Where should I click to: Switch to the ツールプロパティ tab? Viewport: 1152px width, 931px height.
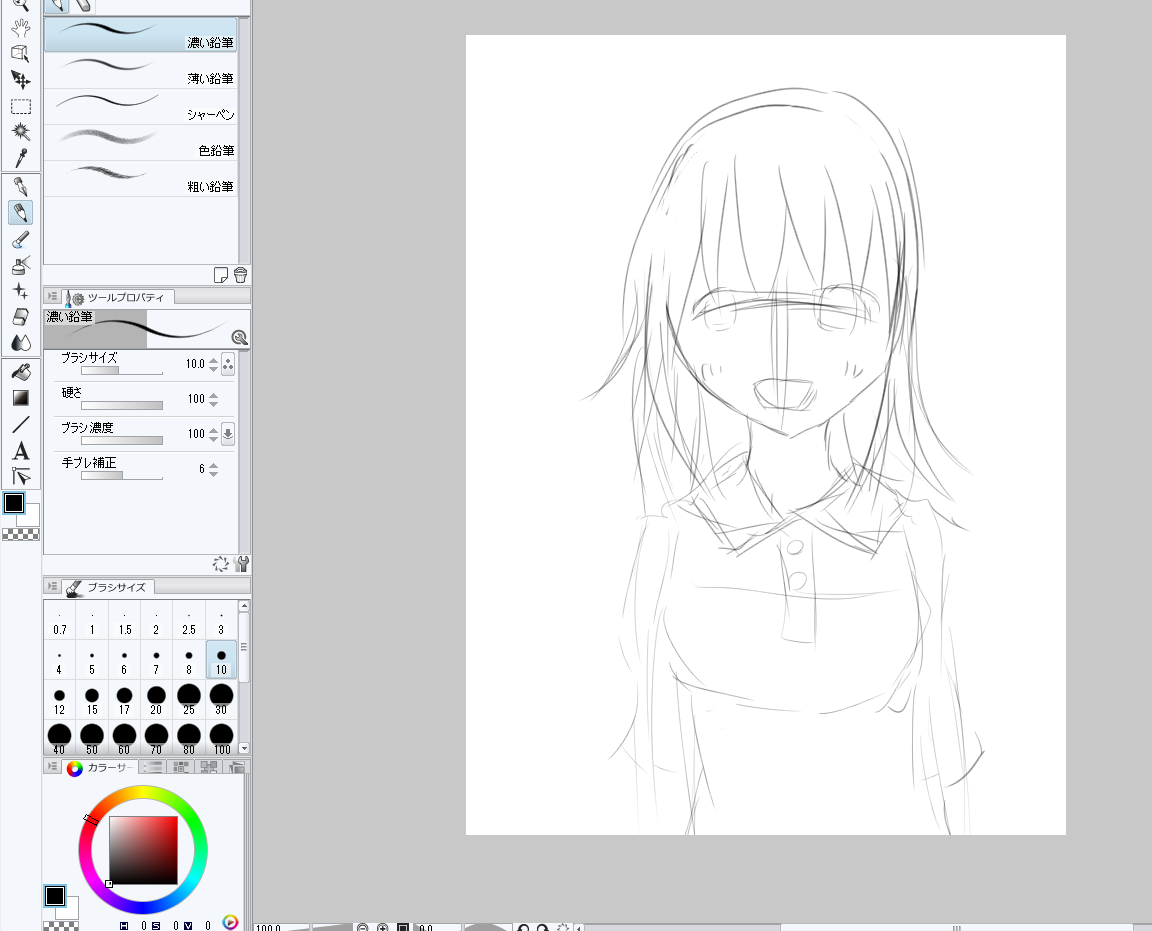tap(120, 297)
